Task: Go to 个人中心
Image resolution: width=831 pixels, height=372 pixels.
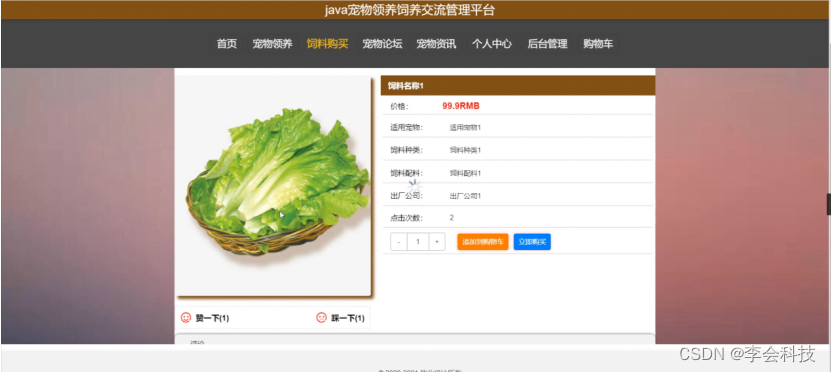Action: tap(492, 44)
